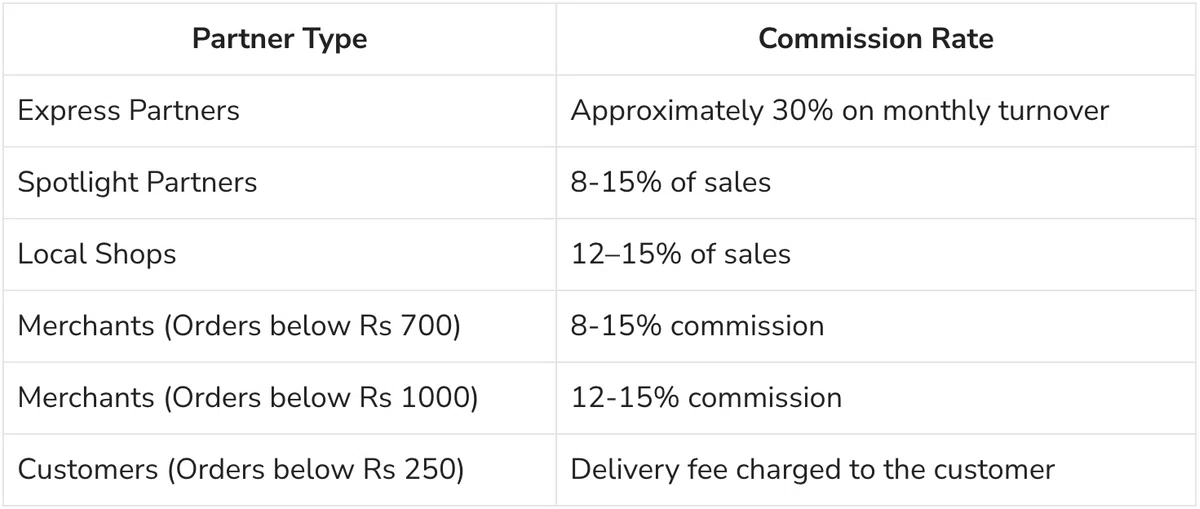The image size is (1200, 509).
Task: Select the 8-15% commission cell
Action: coord(876,326)
